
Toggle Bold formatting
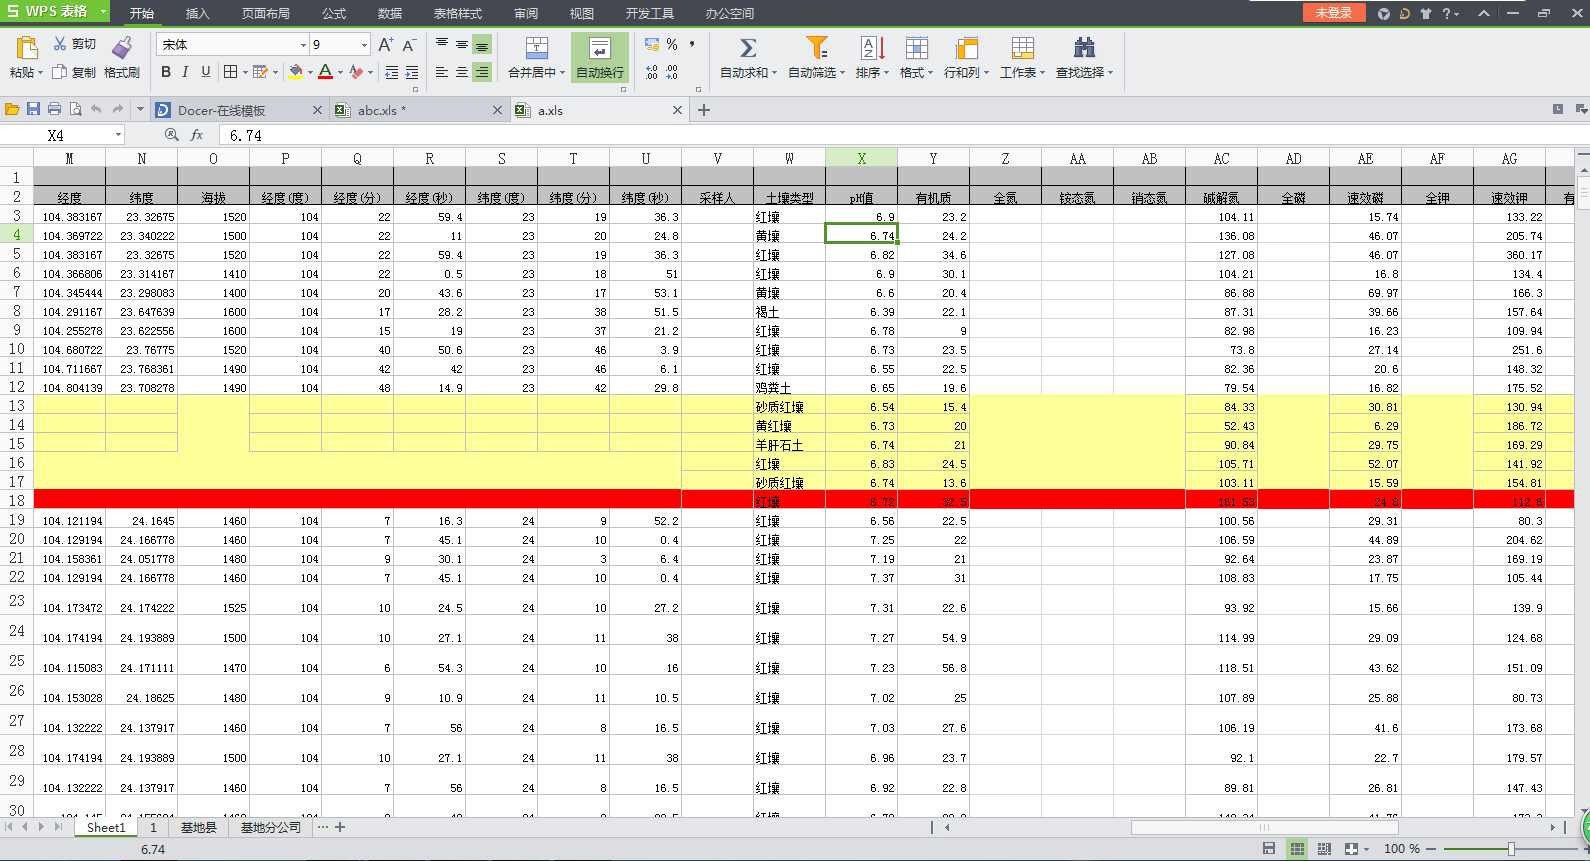click(x=166, y=72)
